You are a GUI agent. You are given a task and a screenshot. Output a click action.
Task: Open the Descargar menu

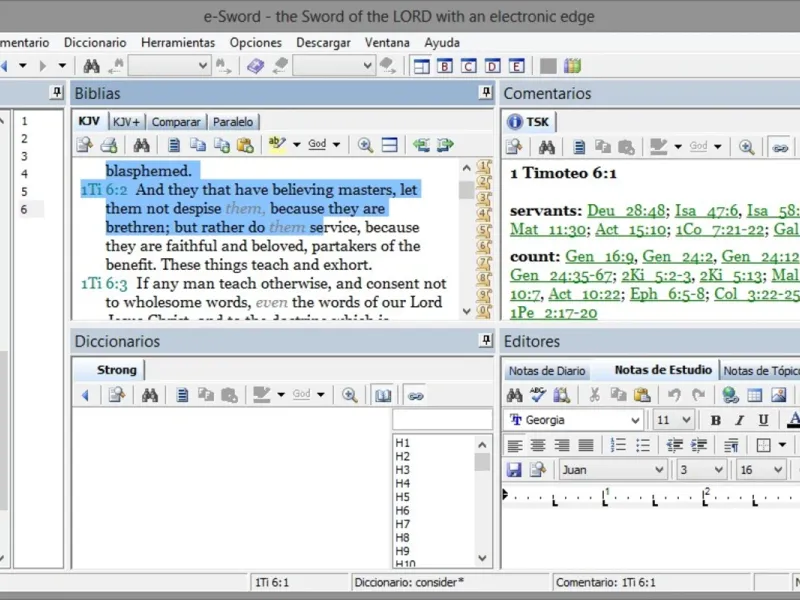point(323,42)
